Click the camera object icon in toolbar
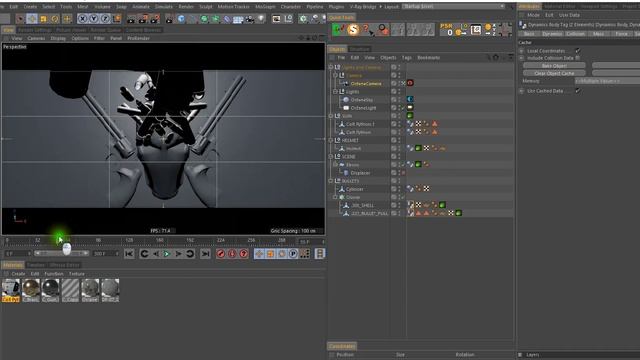The image size is (640, 360). pos(250,19)
